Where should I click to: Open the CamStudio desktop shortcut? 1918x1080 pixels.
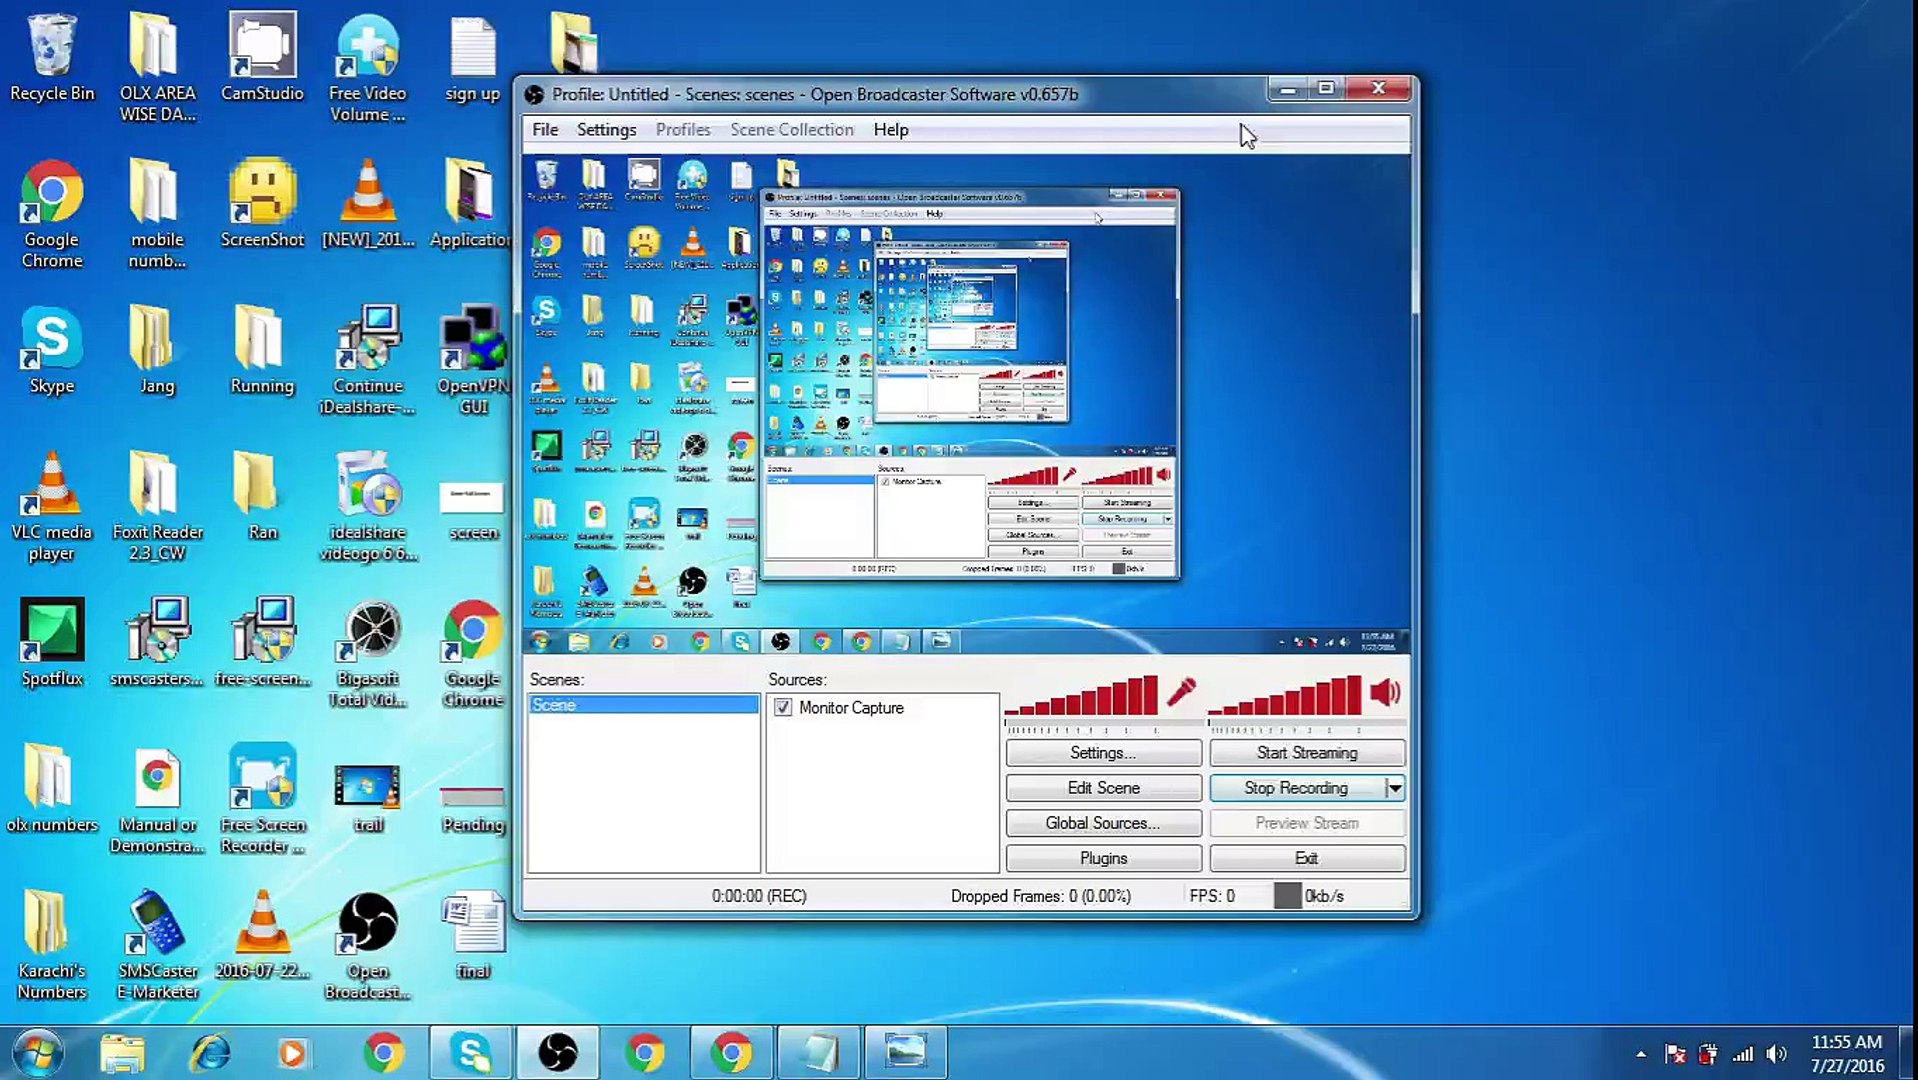click(x=262, y=58)
